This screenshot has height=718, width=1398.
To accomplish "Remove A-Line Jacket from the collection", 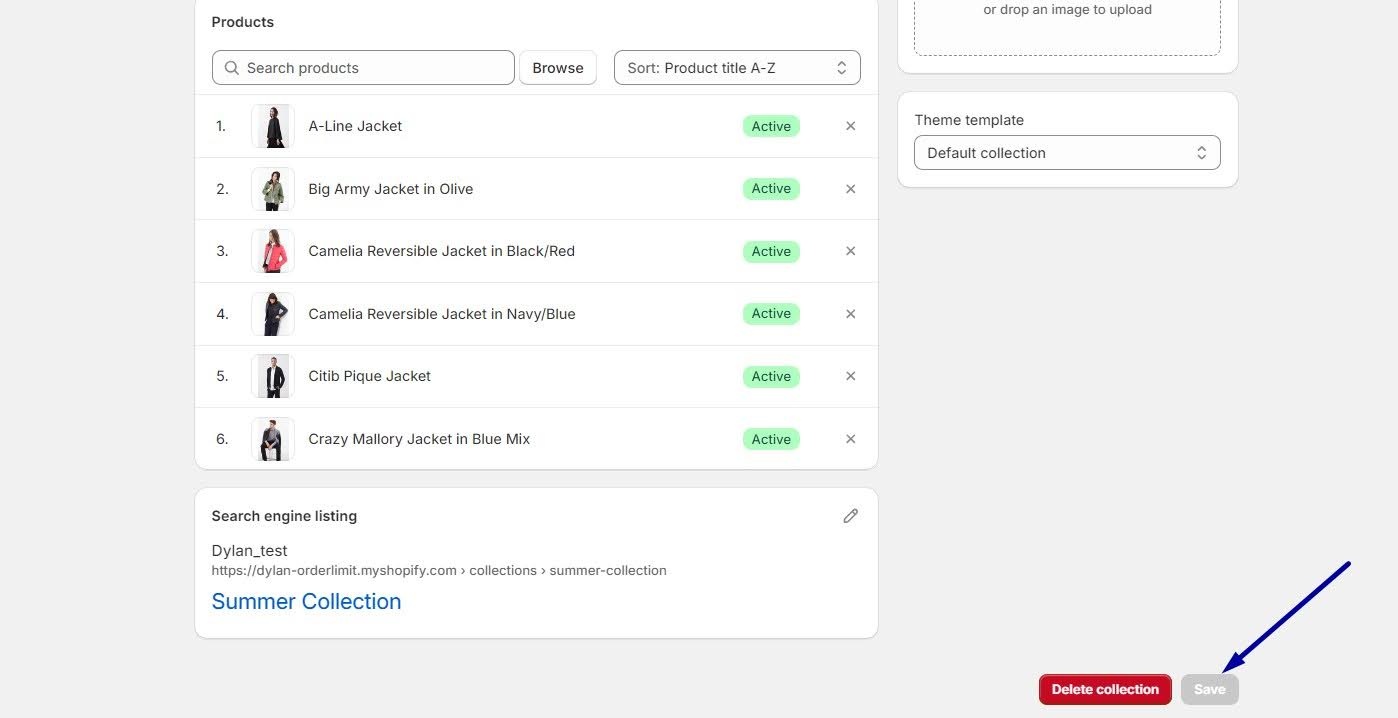I will click(x=850, y=126).
